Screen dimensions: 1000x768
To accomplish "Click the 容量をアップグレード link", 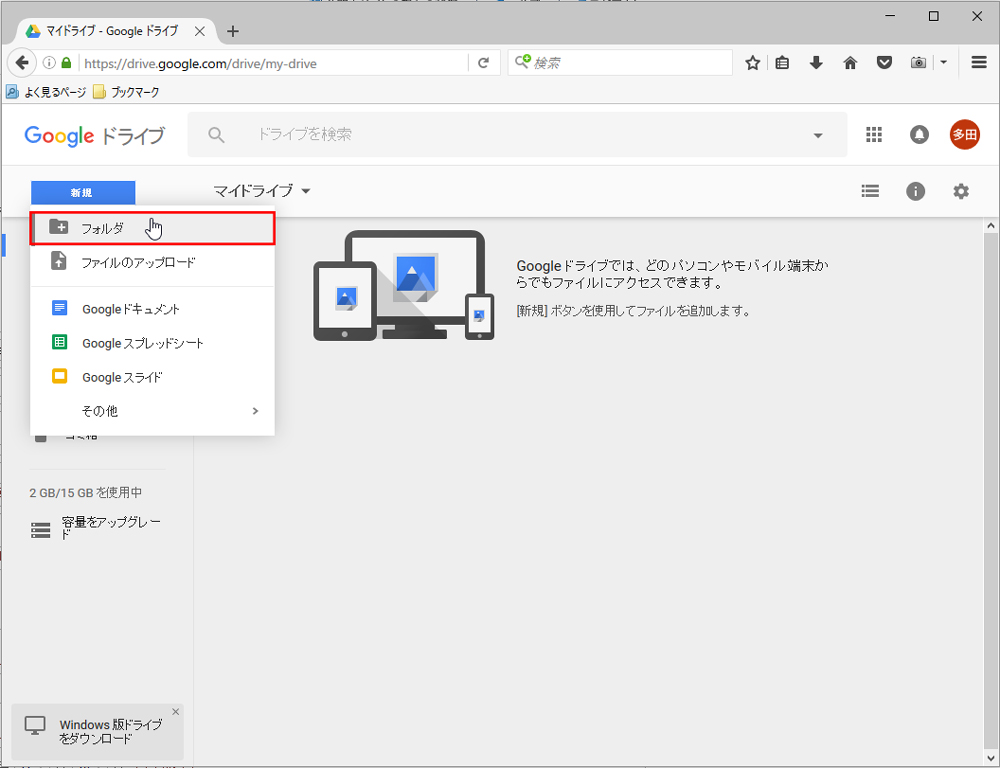I will tap(111, 528).
